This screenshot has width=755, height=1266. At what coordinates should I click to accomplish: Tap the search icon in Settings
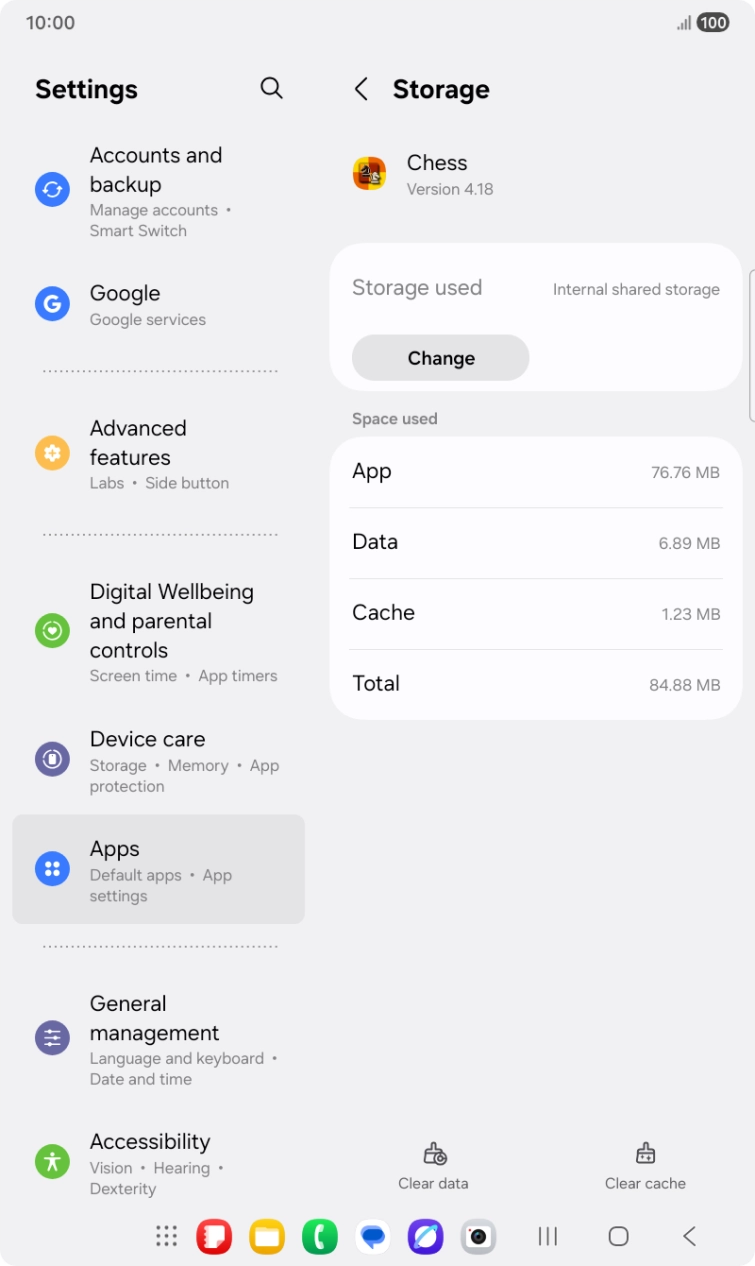coord(271,88)
